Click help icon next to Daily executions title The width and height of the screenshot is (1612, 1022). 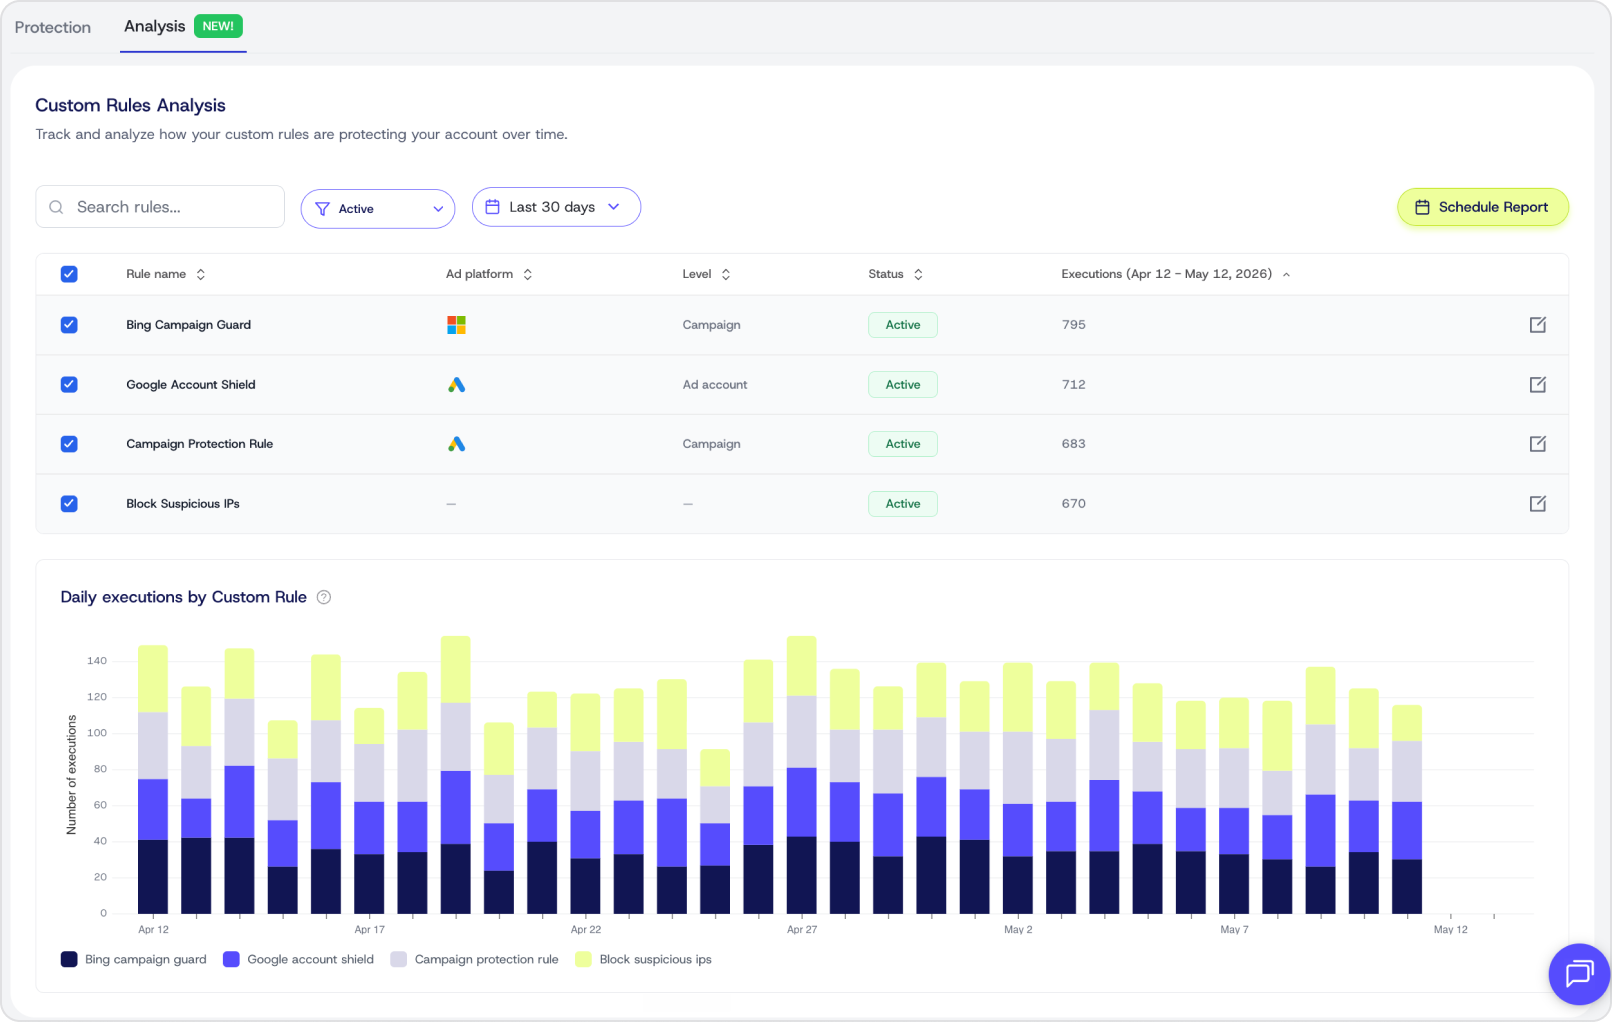coord(324,597)
